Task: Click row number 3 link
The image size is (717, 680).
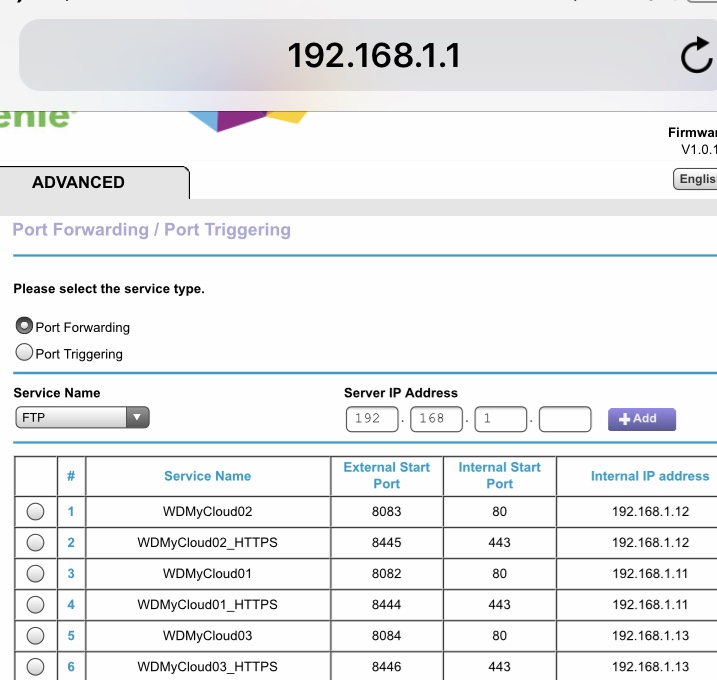Action: tap(71, 573)
